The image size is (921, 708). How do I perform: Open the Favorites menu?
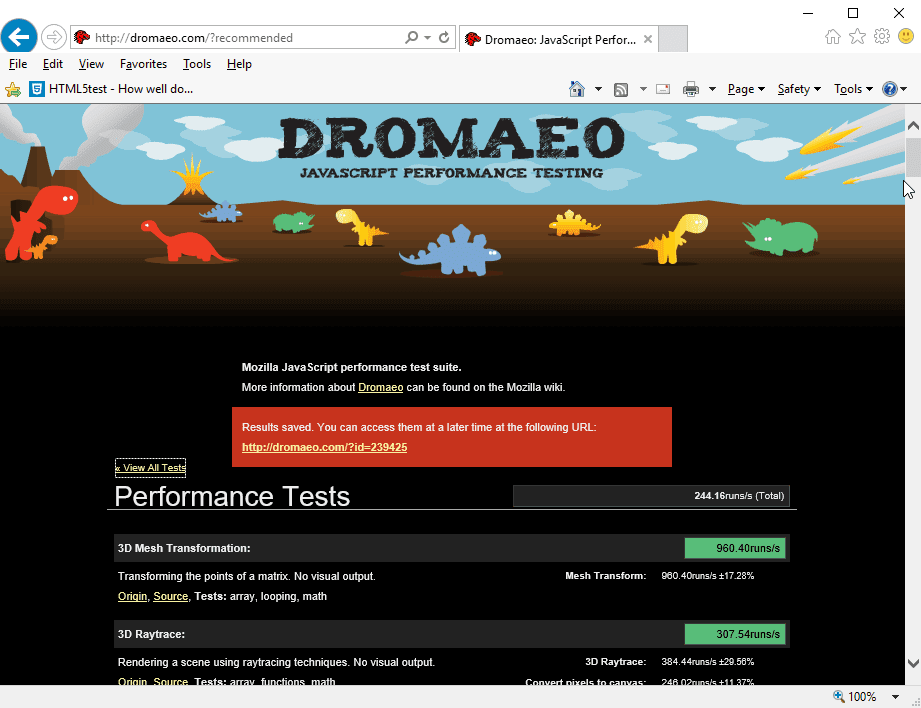[x=143, y=64]
